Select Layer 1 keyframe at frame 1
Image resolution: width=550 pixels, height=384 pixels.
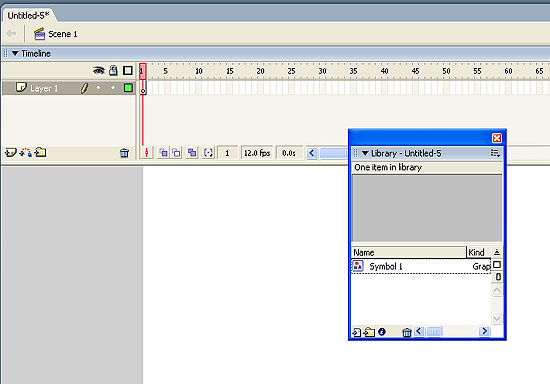pos(143,88)
